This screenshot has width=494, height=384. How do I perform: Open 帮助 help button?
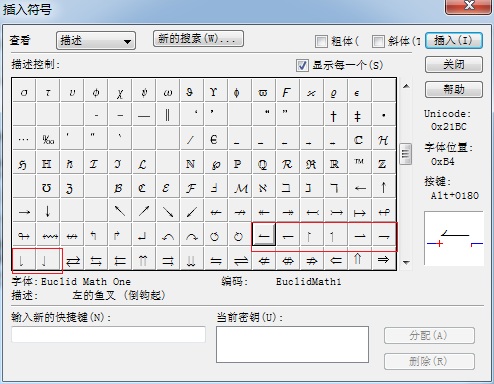coord(454,89)
